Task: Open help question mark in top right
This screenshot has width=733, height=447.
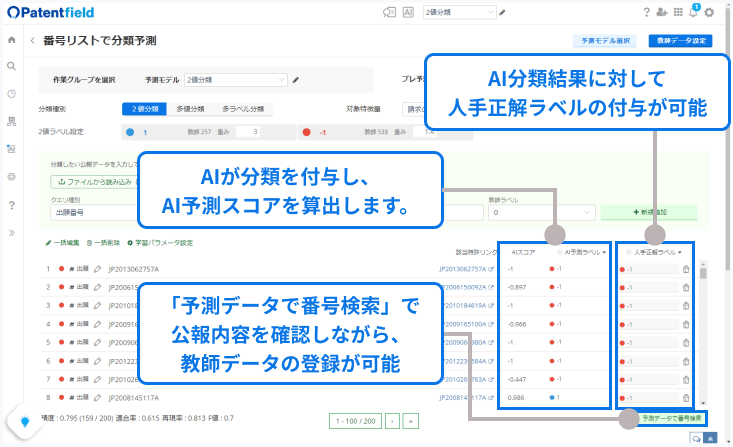Action: (x=646, y=12)
